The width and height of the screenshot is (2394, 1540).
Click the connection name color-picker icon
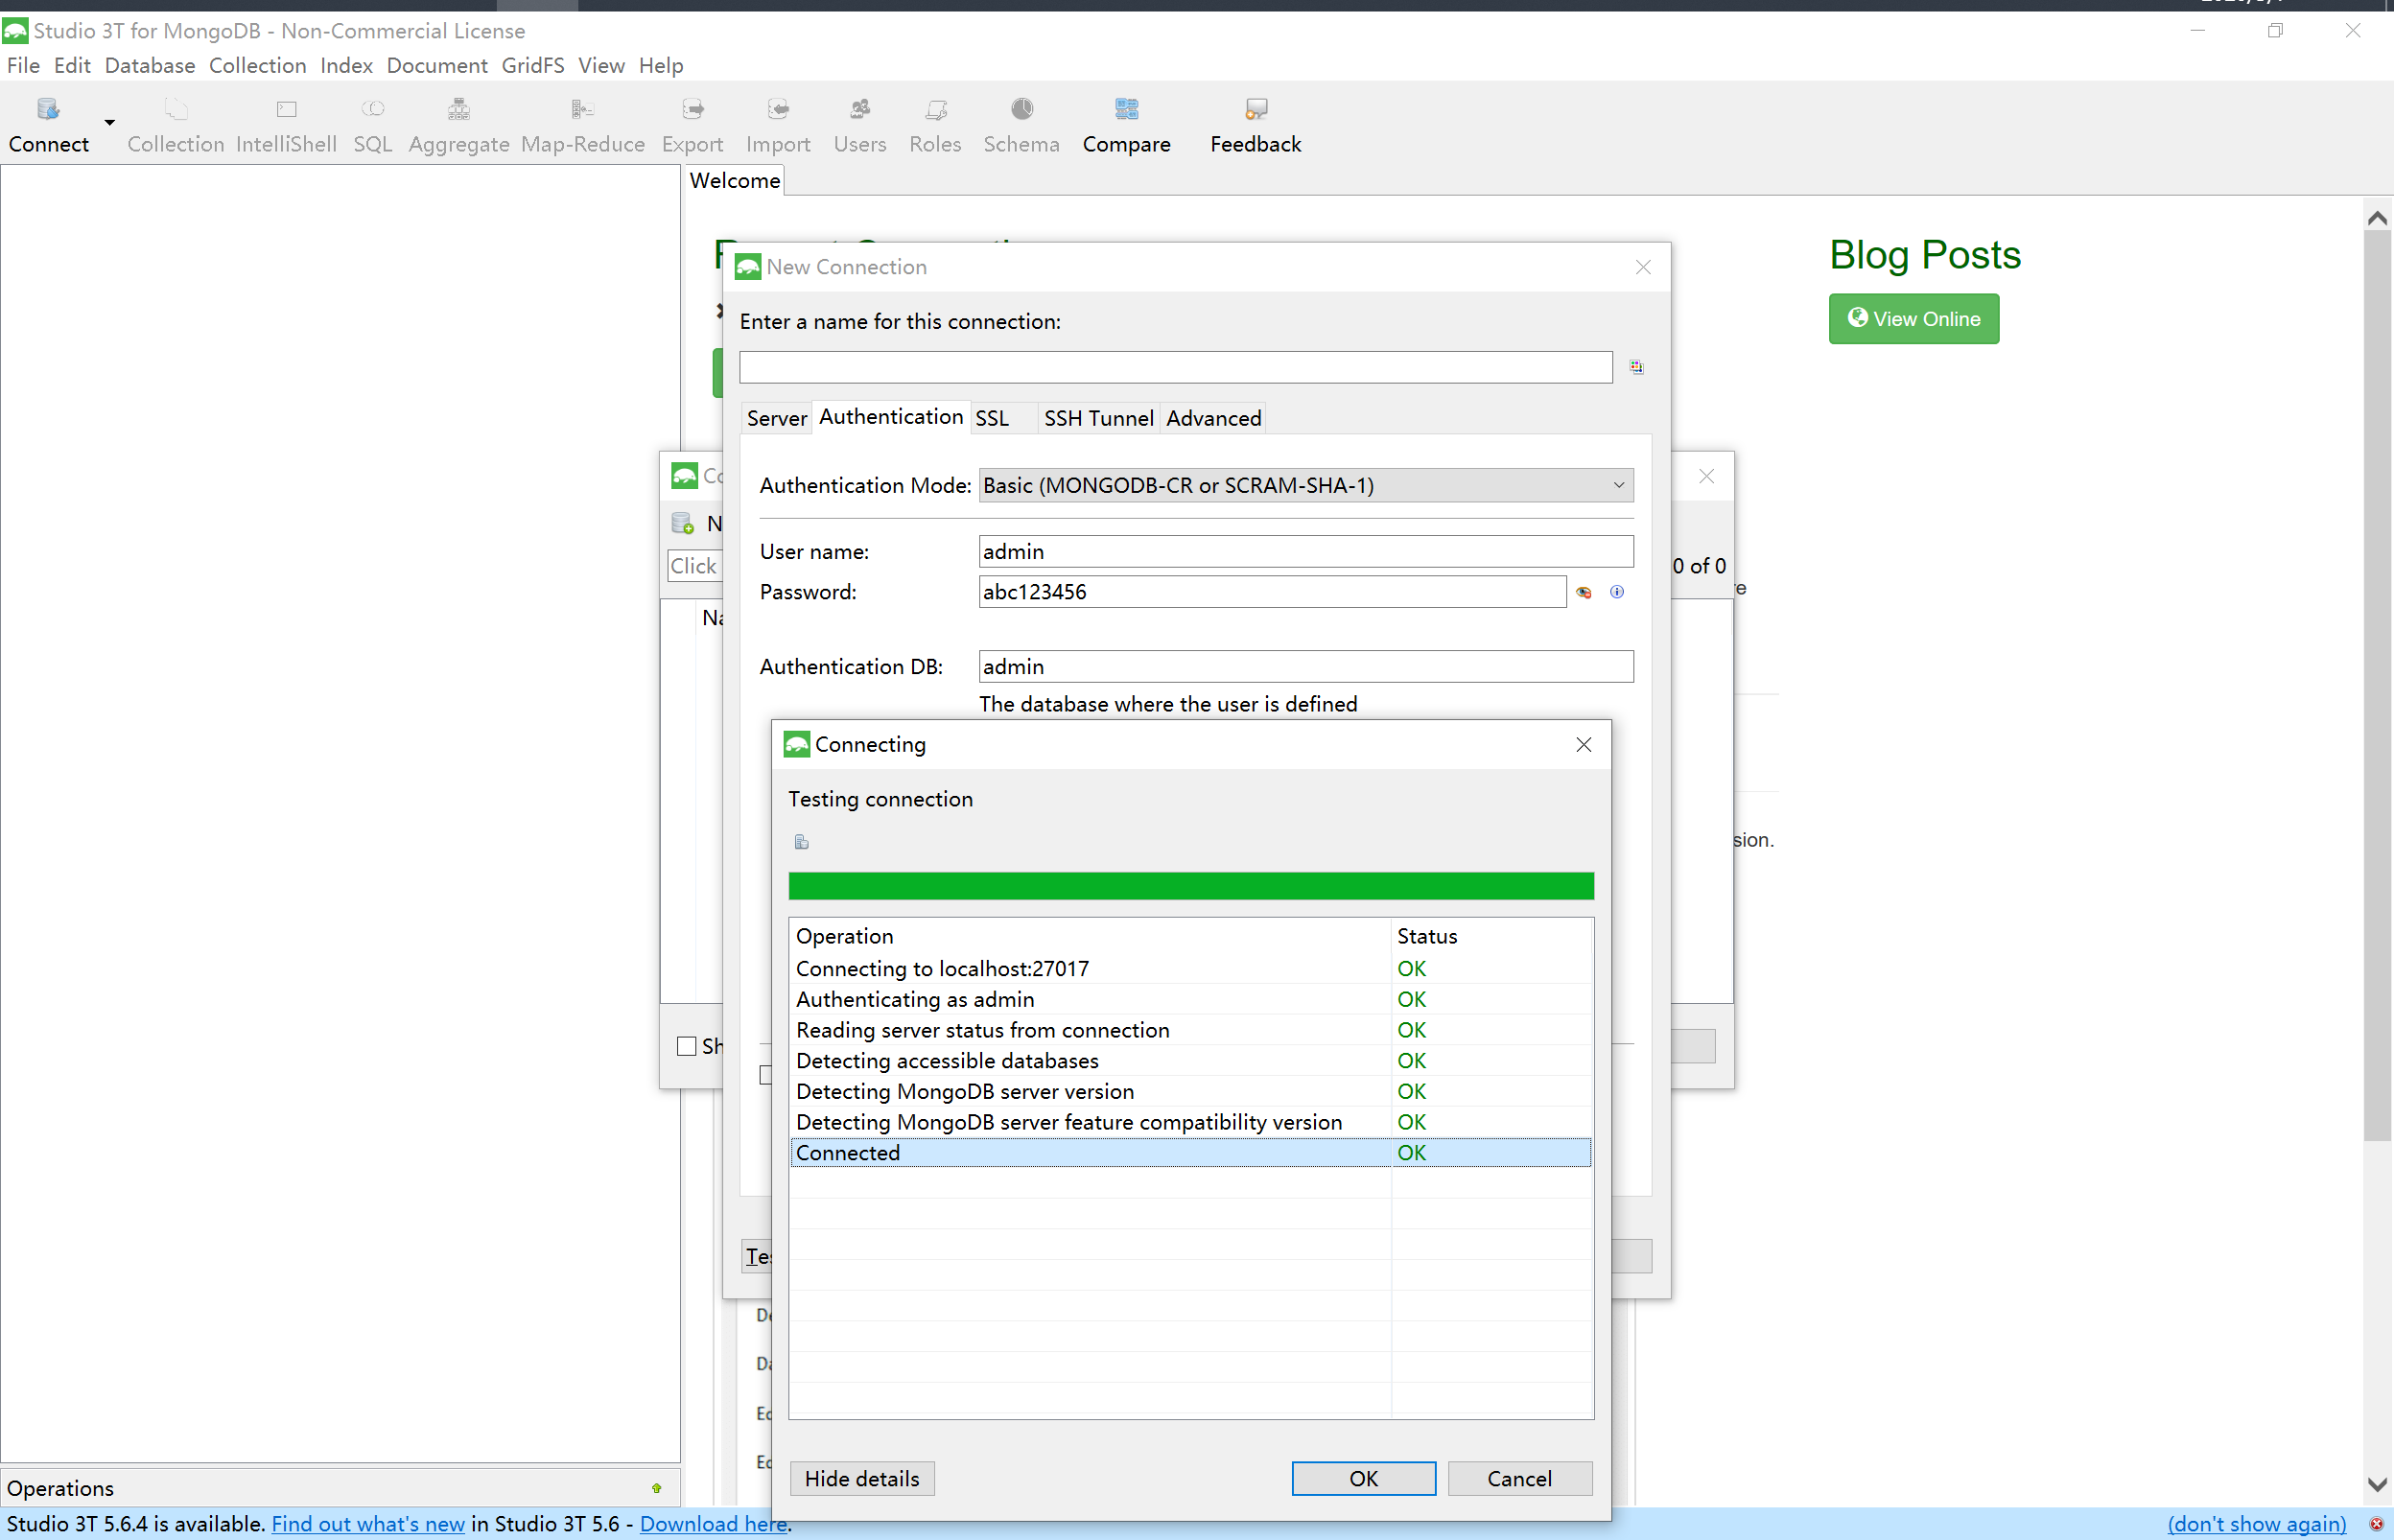point(1636,367)
